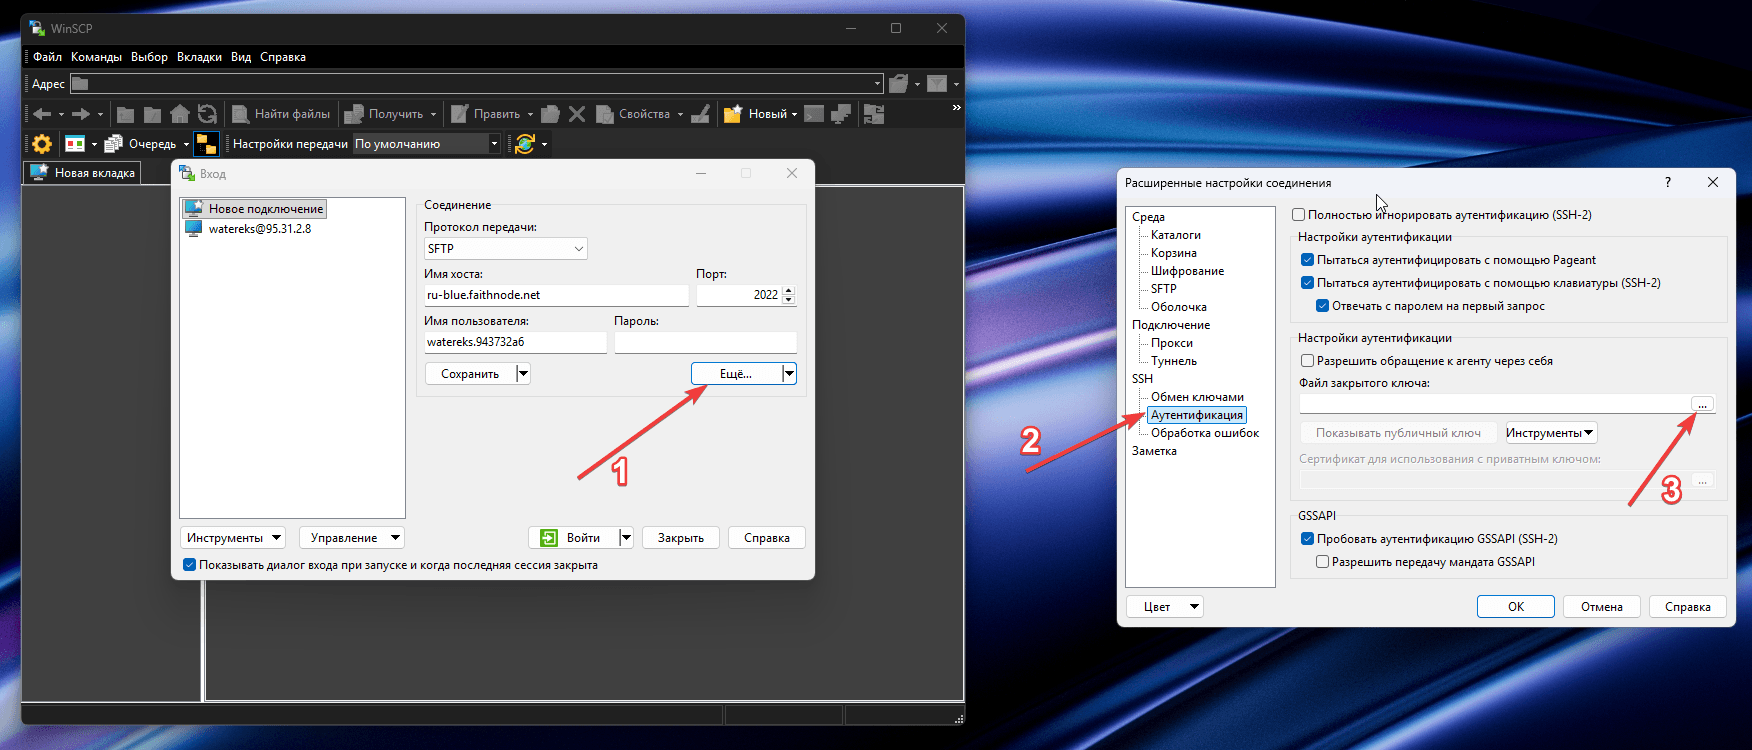
Task: Click the Ещё... button
Action: (x=736, y=374)
